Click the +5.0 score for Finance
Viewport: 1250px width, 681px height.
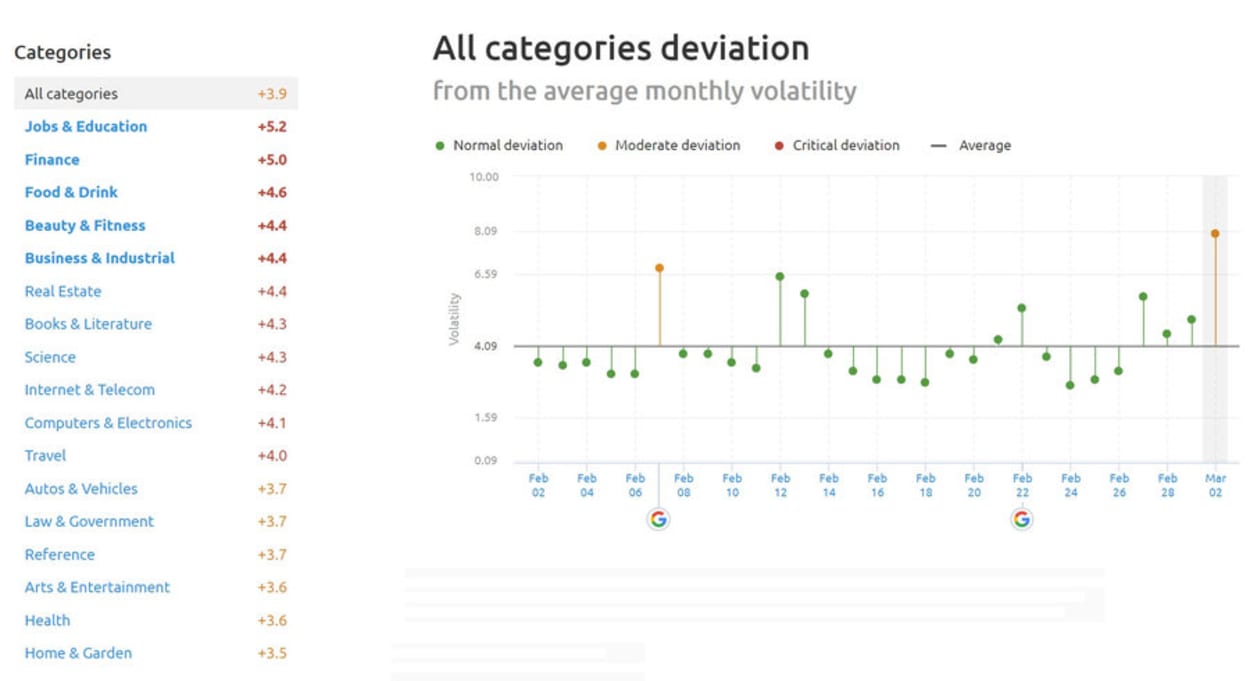[x=271, y=160]
